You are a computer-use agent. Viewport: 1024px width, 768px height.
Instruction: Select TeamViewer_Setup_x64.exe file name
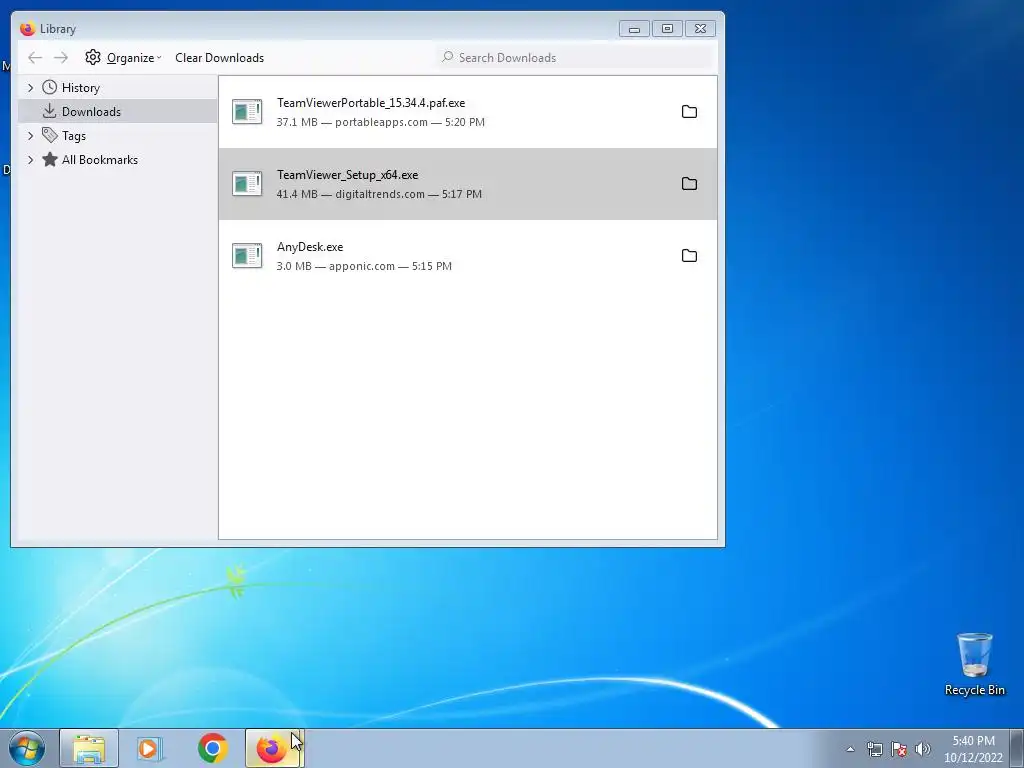[347, 174]
